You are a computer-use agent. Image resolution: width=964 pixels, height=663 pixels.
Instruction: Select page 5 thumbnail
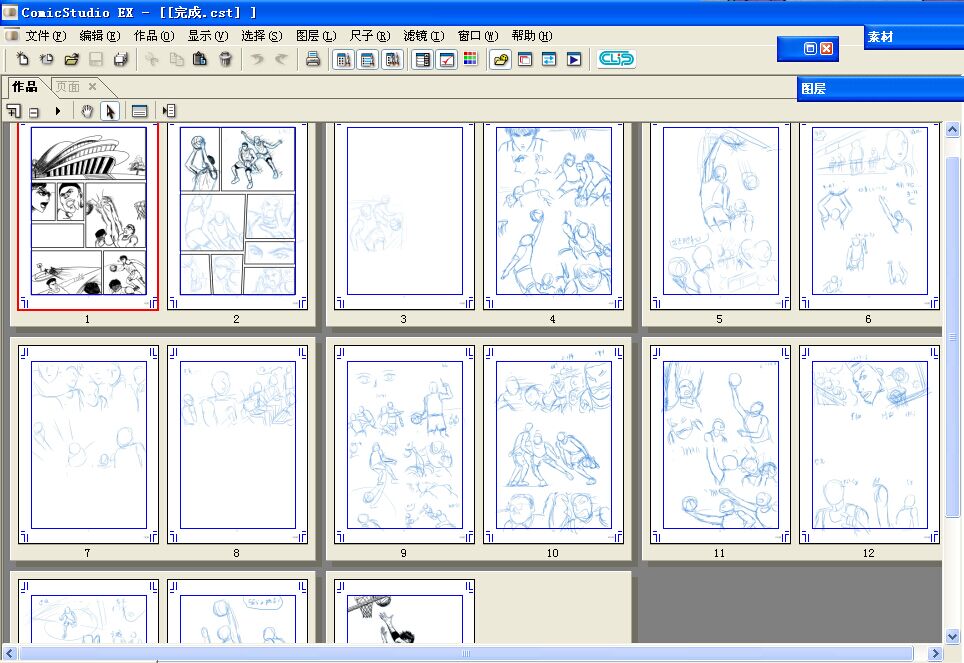(x=721, y=216)
